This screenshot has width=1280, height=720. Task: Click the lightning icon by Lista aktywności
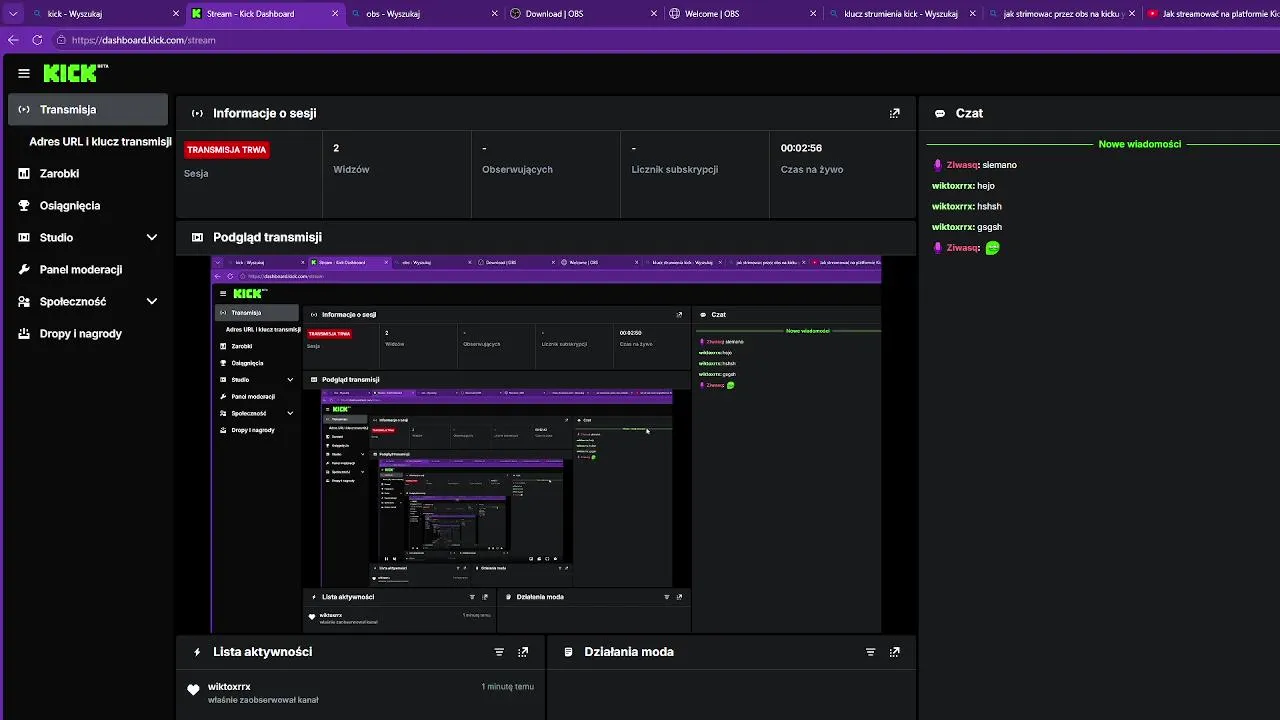coord(197,652)
